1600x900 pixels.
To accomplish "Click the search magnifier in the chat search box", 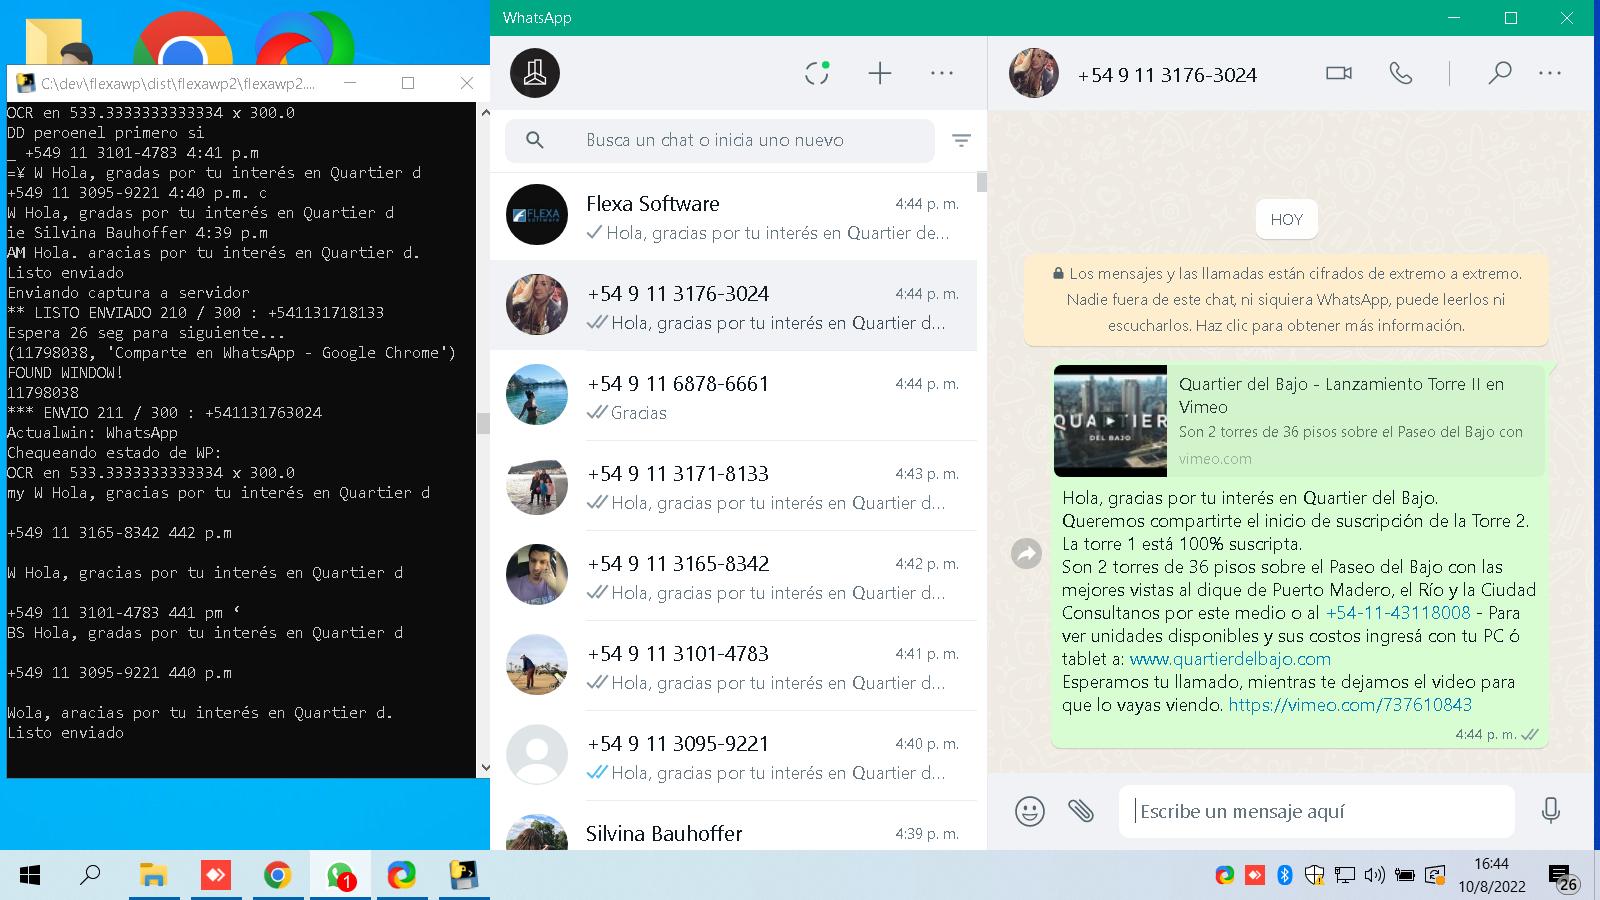I will click(x=535, y=140).
